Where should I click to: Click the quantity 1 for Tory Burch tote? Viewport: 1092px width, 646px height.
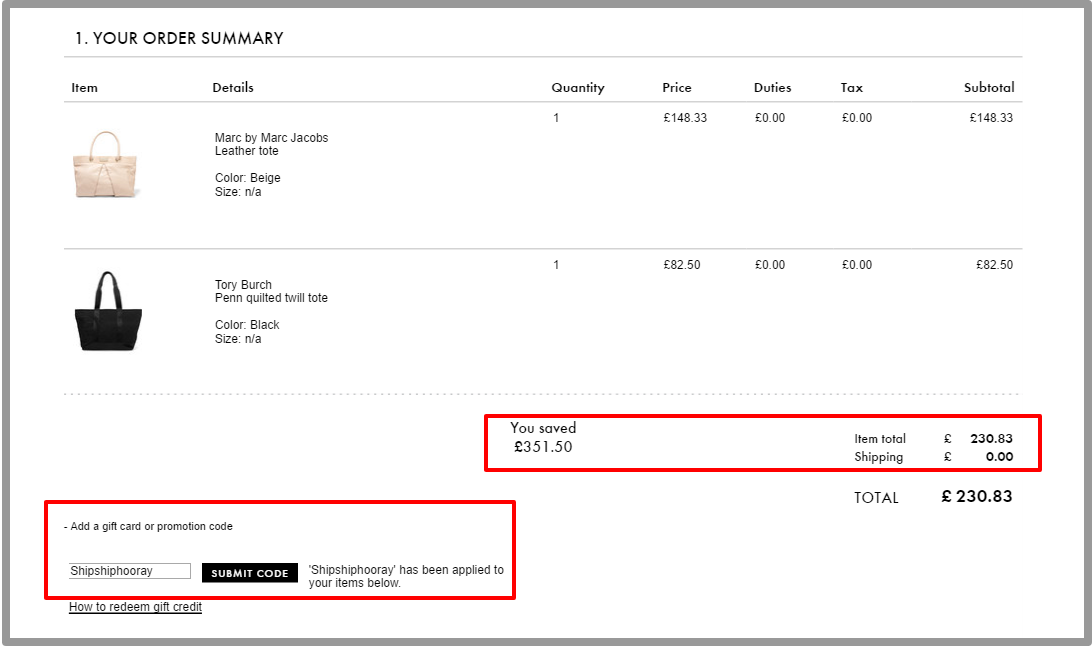556,265
